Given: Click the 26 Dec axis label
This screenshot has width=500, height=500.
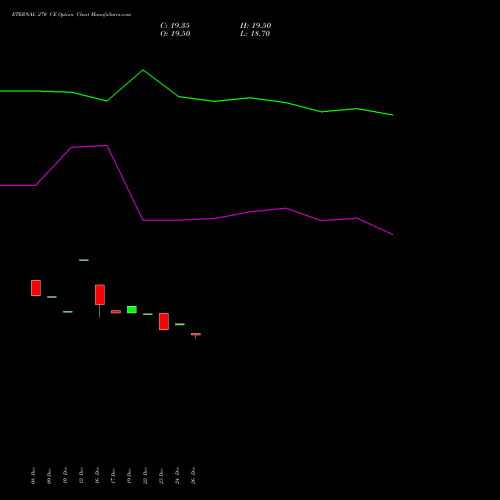Looking at the screenshot, I should tap(193, 476).
